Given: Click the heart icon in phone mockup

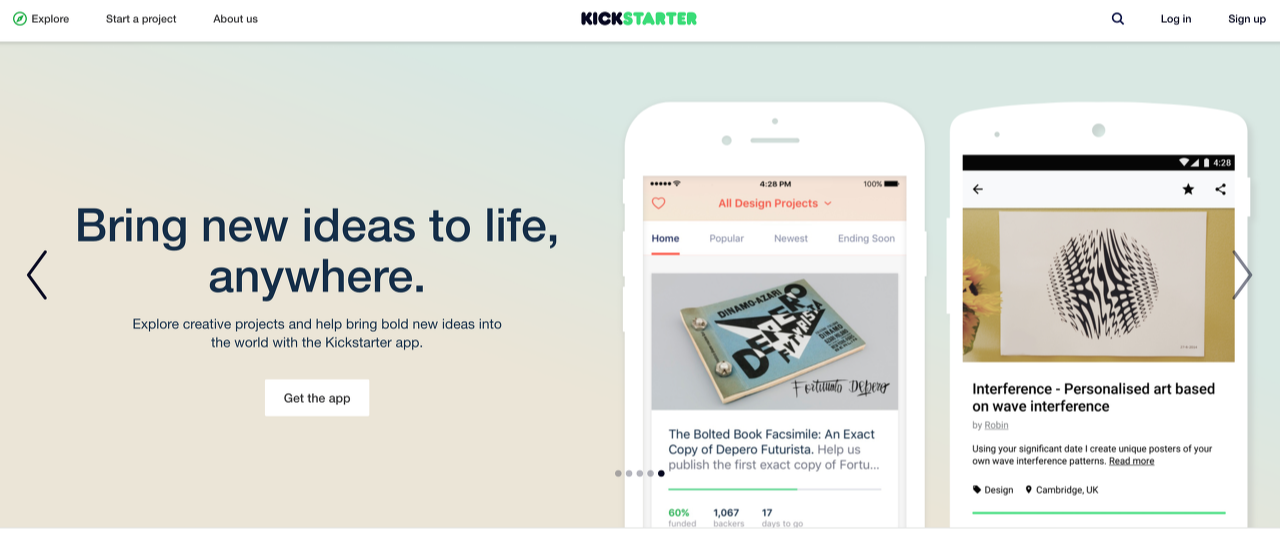Looking at the screenshot, I should coord(658,203).
